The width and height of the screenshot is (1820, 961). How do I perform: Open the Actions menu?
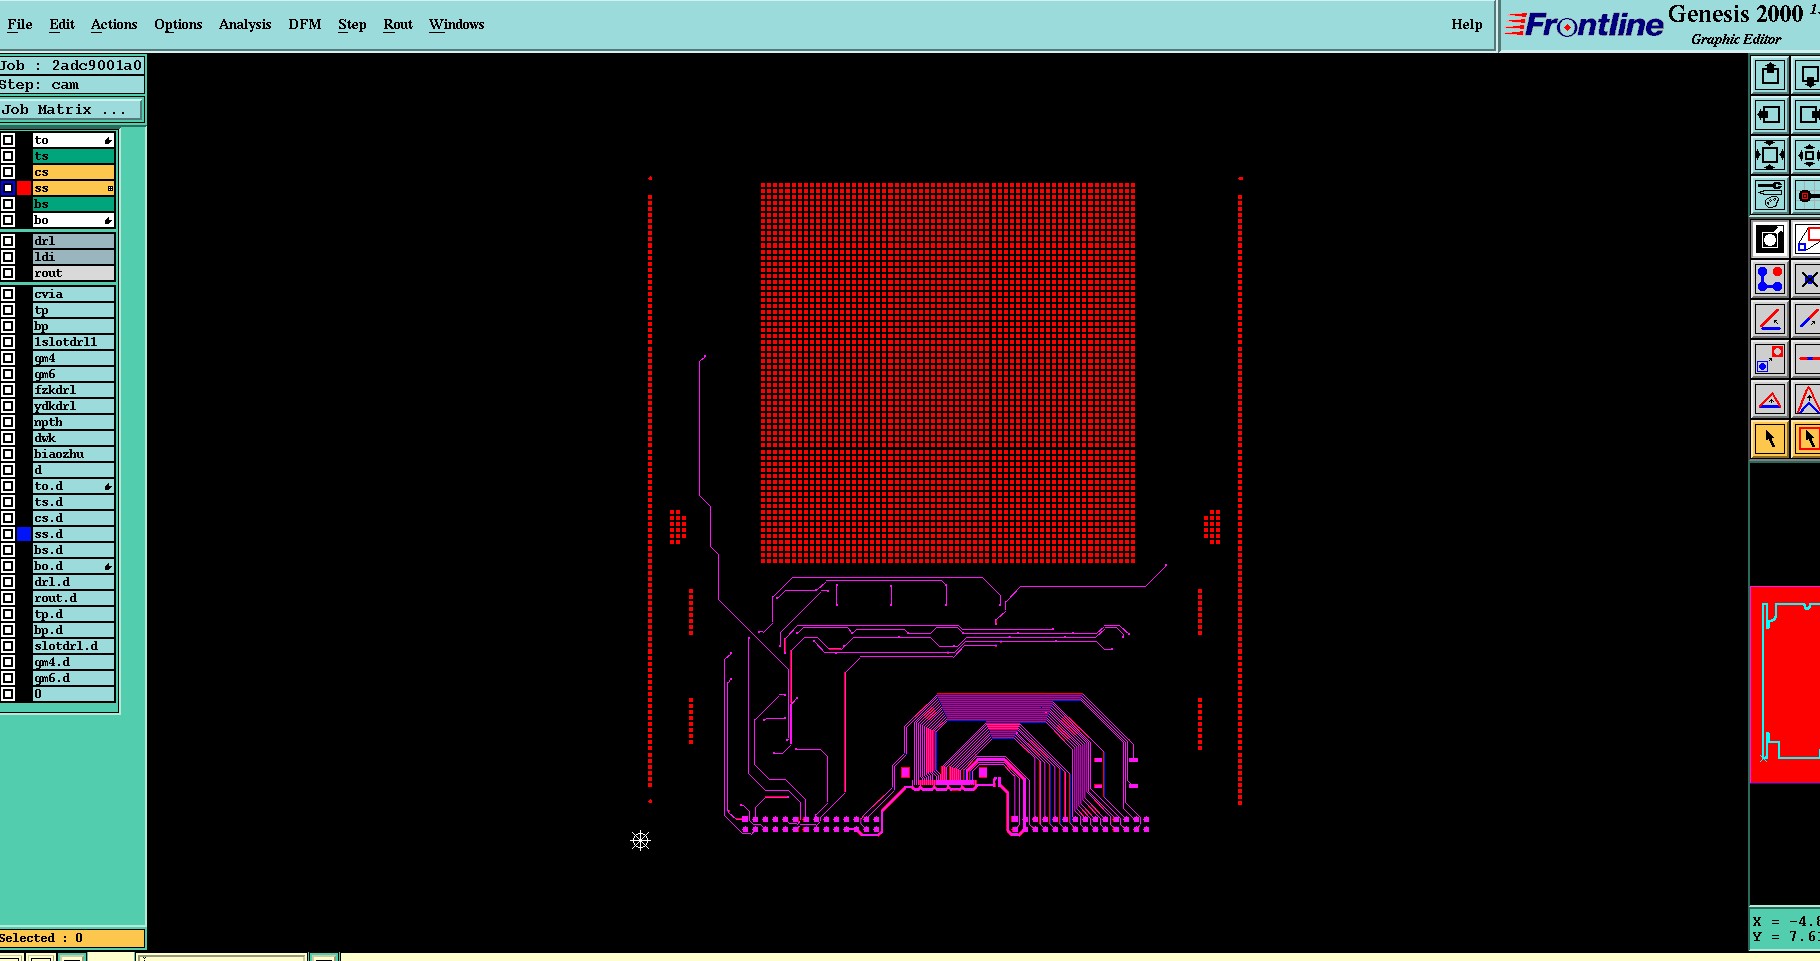click(x=114, y=24)
